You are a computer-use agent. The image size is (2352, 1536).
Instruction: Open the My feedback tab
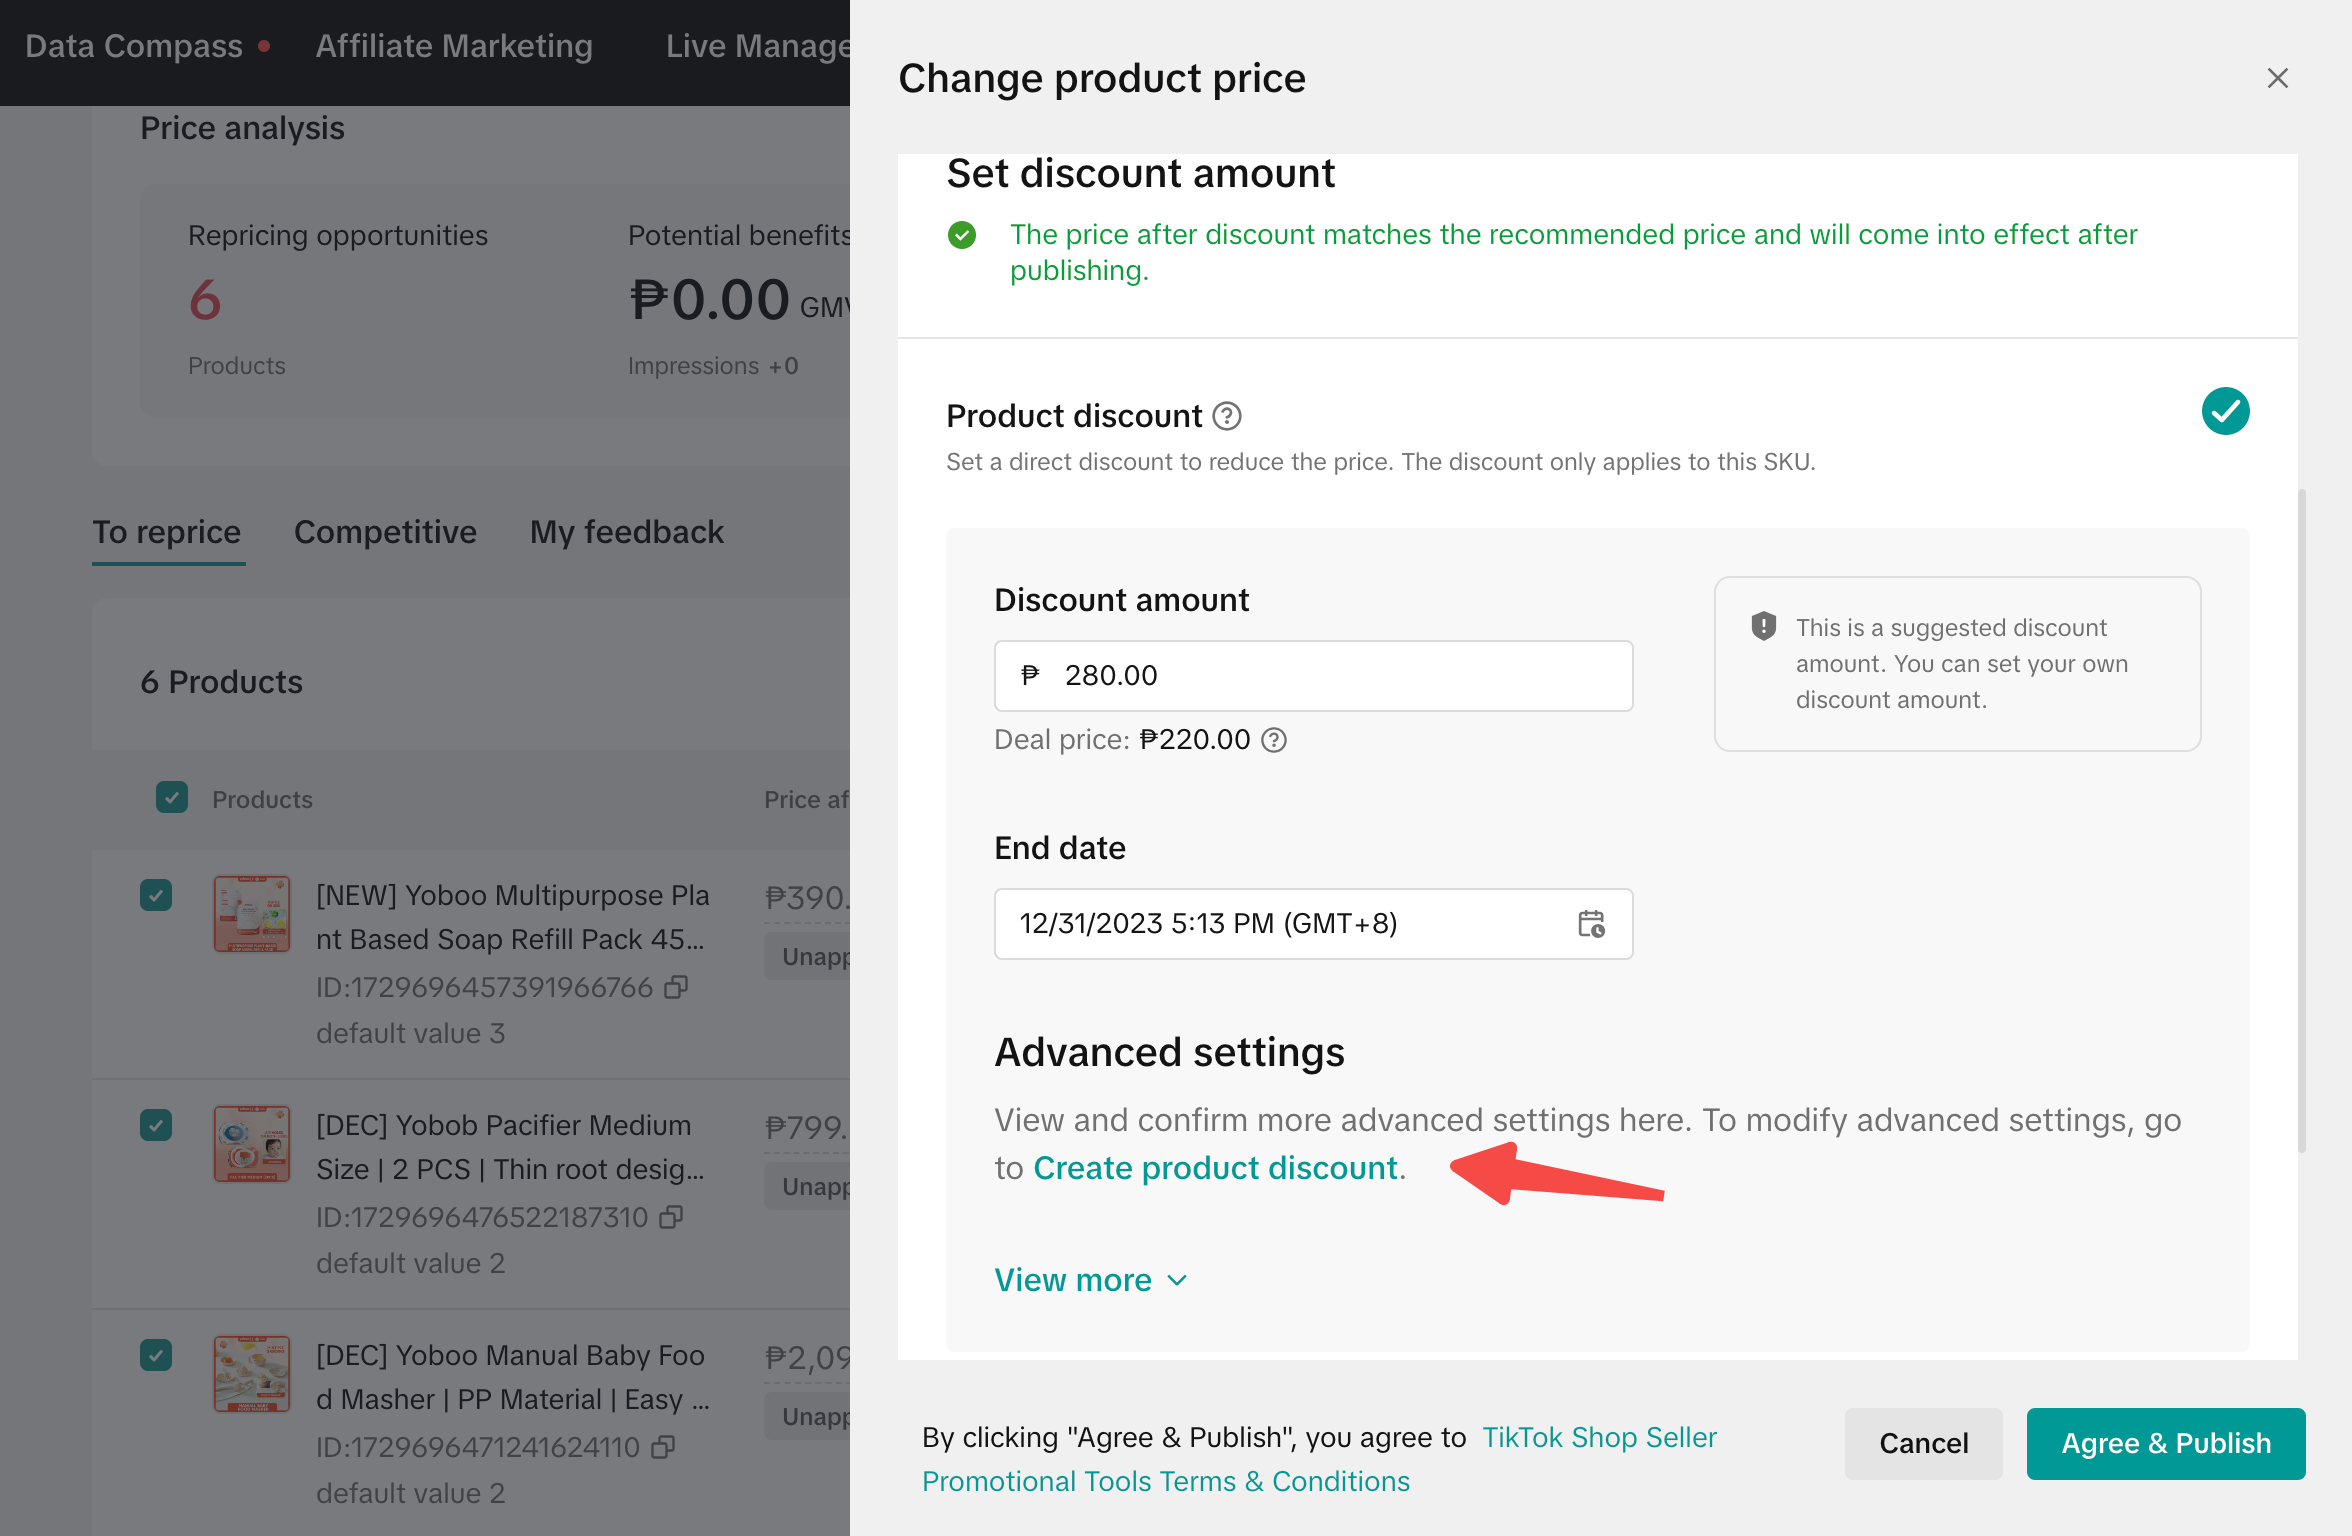pyautogui.click(x=626, y=532)
